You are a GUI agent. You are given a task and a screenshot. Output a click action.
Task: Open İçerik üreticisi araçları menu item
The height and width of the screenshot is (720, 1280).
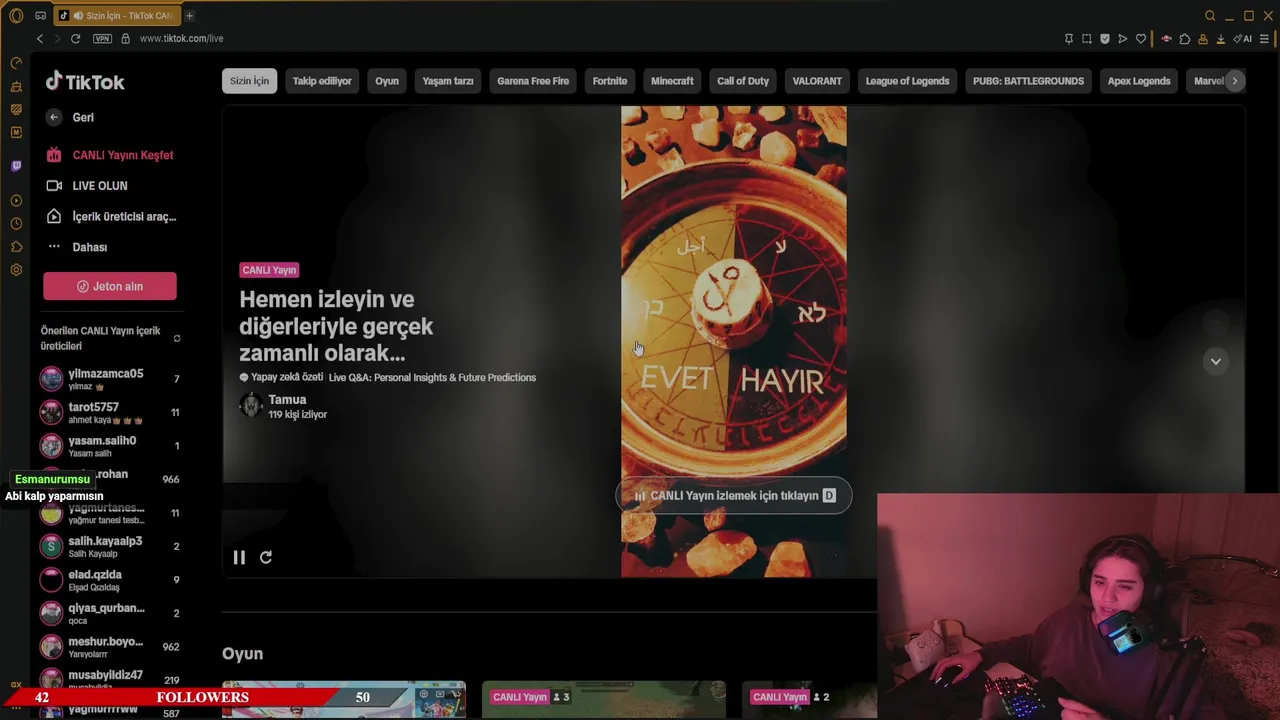111,216
